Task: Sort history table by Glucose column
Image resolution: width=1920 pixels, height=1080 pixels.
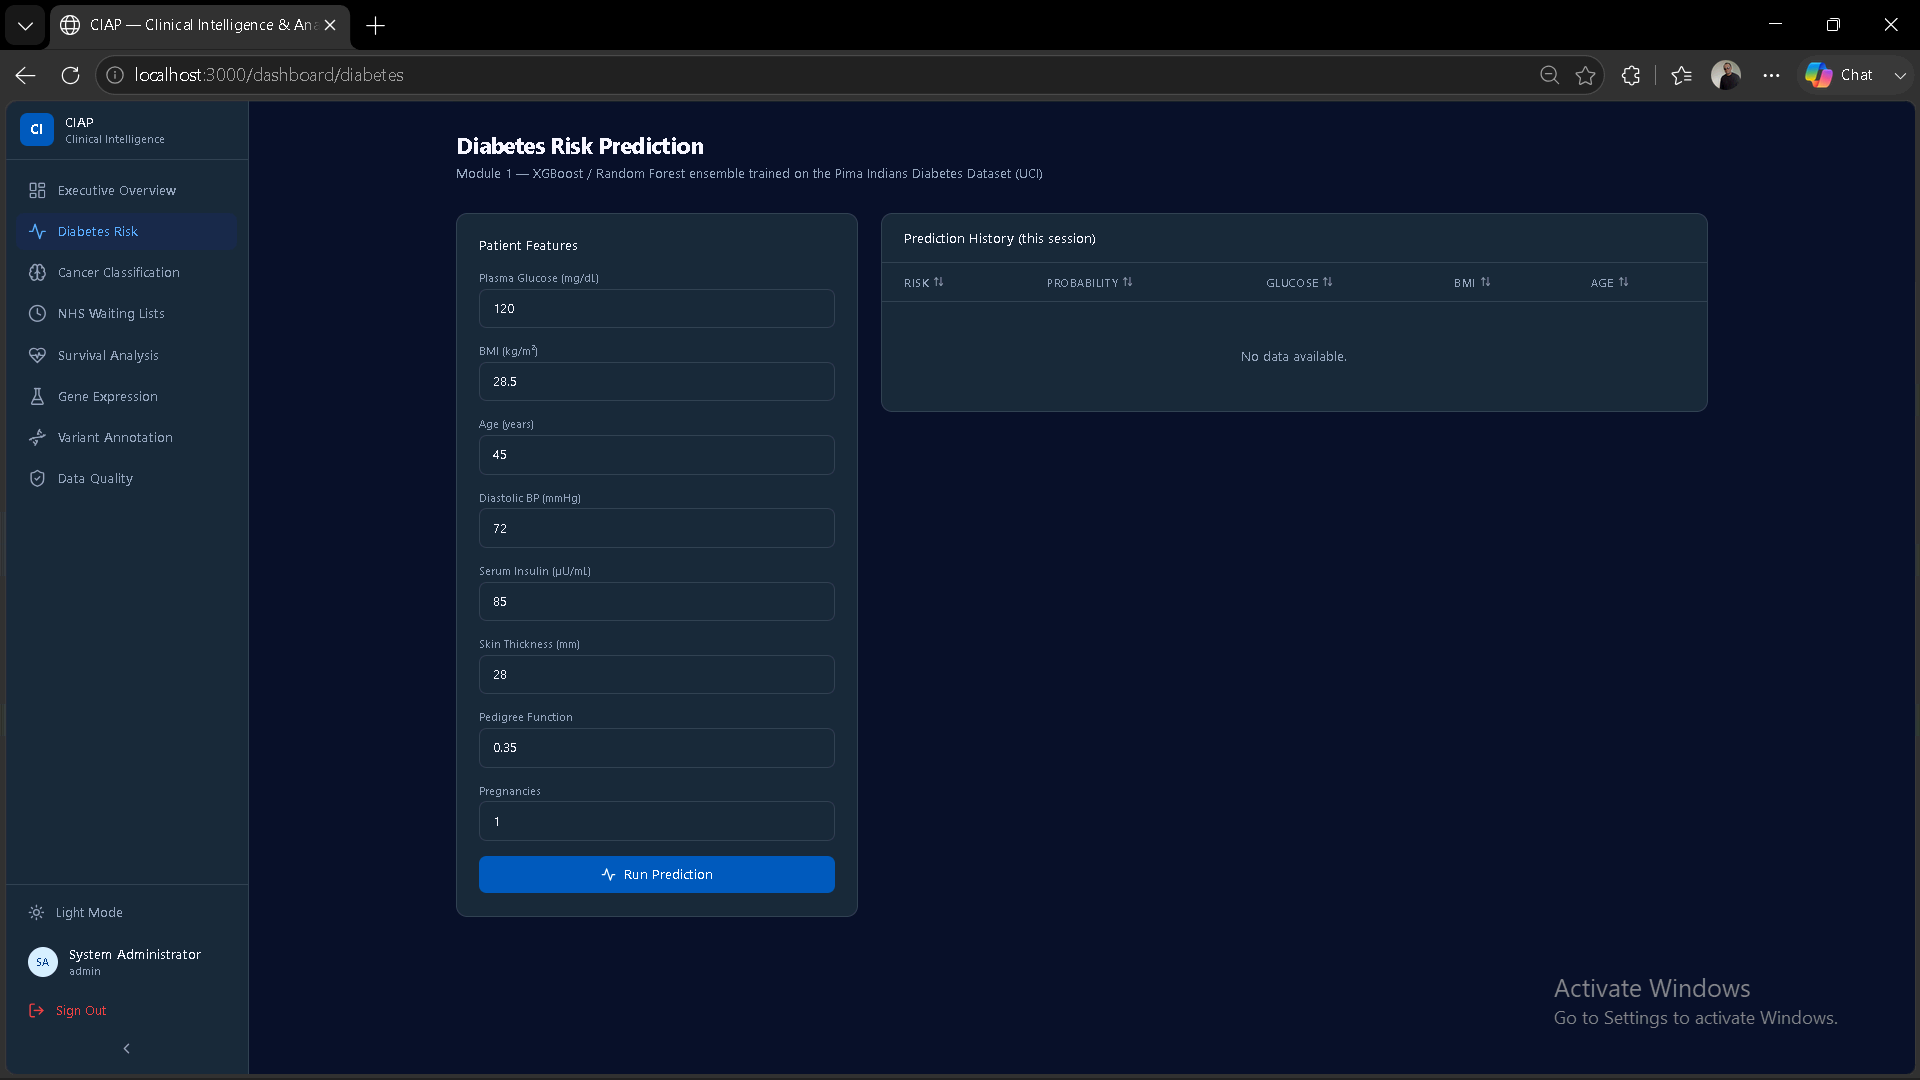Action: (1299, 283)
